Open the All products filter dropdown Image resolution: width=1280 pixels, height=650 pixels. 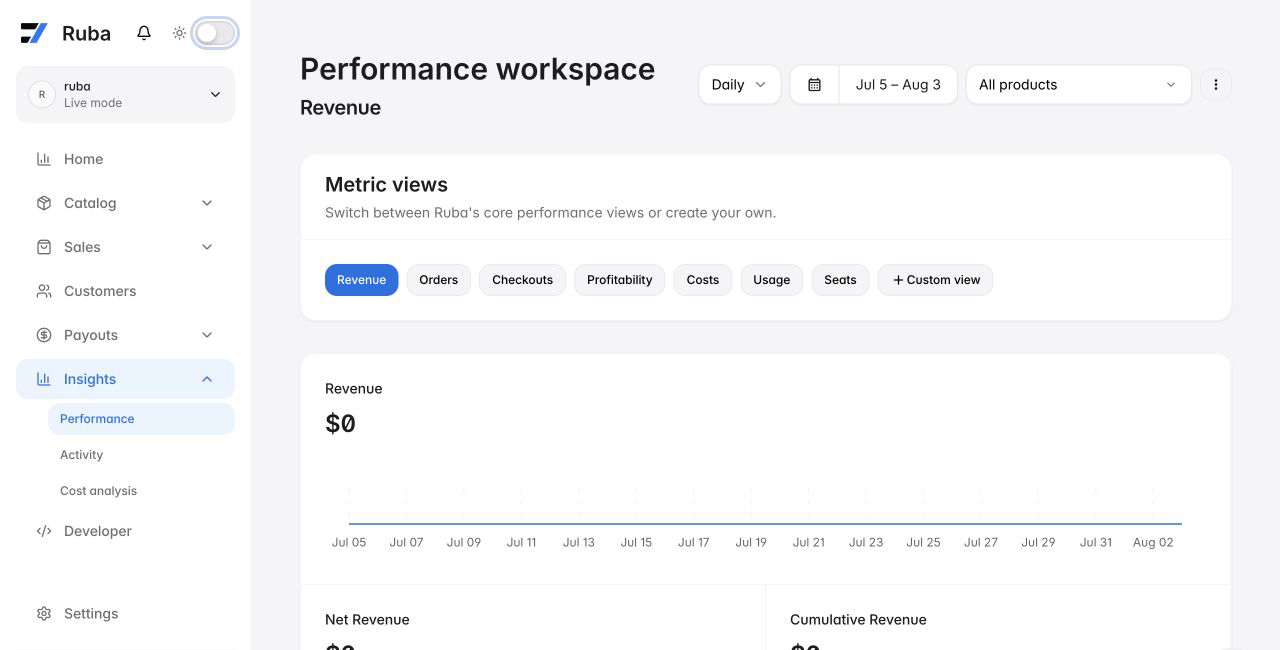(1078, 85)
